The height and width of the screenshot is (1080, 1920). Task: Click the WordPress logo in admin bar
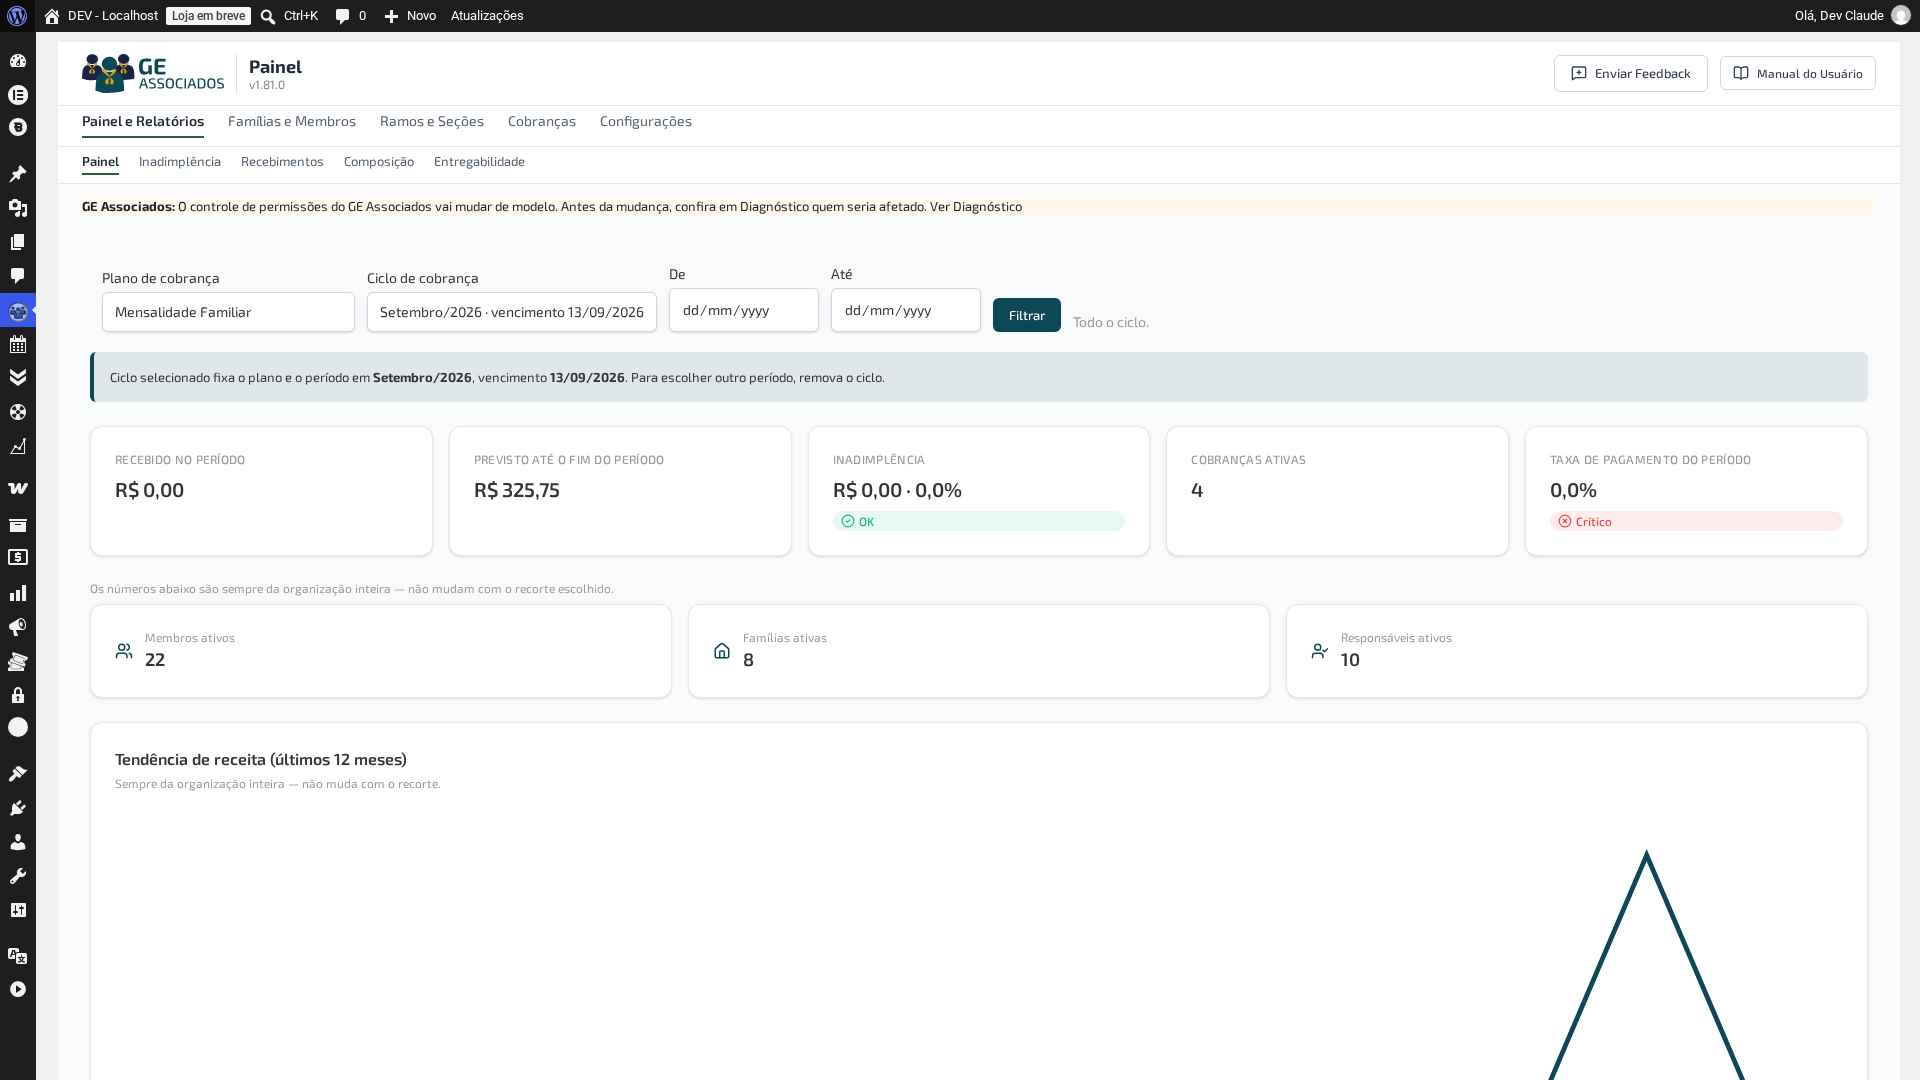click(17, 16)
